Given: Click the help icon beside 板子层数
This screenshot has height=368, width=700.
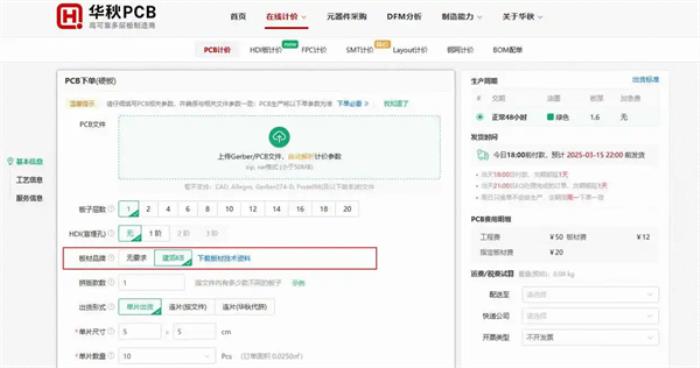Looking at the screenshot, I should (x=111, y=209).
